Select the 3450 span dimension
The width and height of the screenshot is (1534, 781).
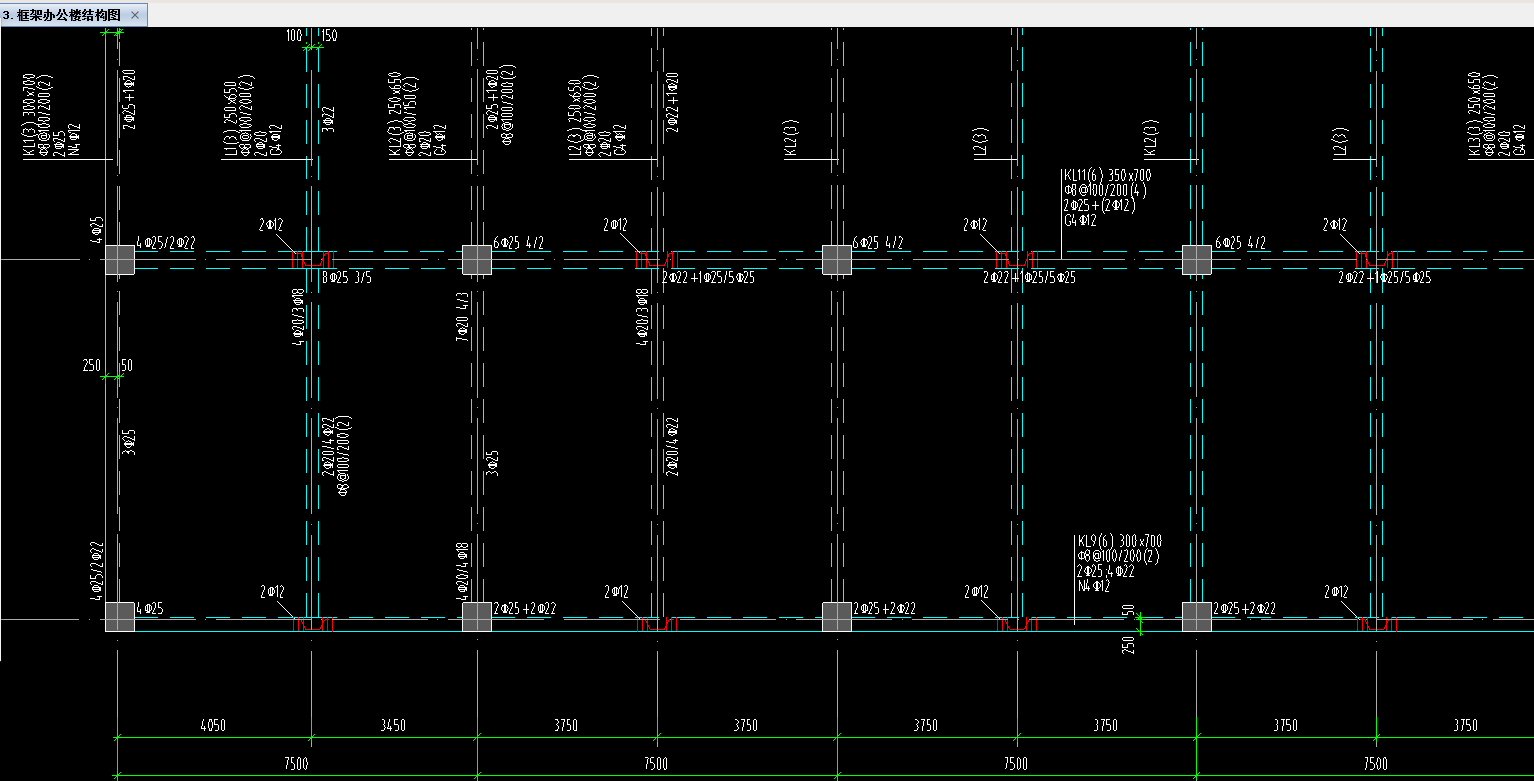(393, 726)
